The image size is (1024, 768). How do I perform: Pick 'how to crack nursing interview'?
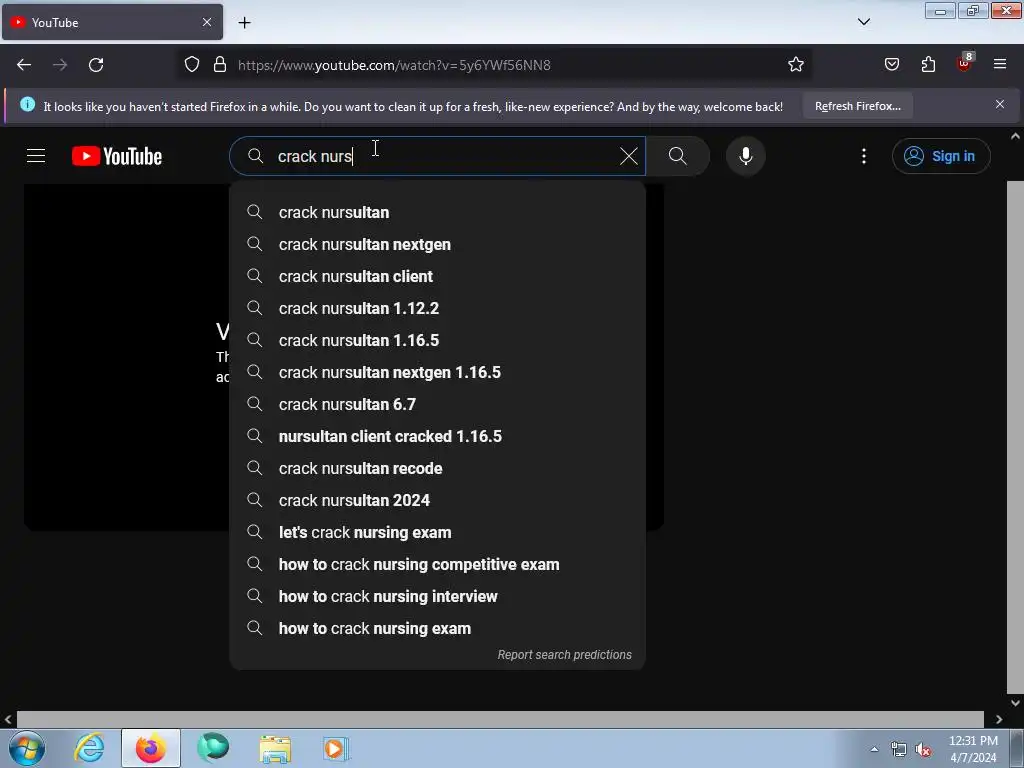click(438, 596)
